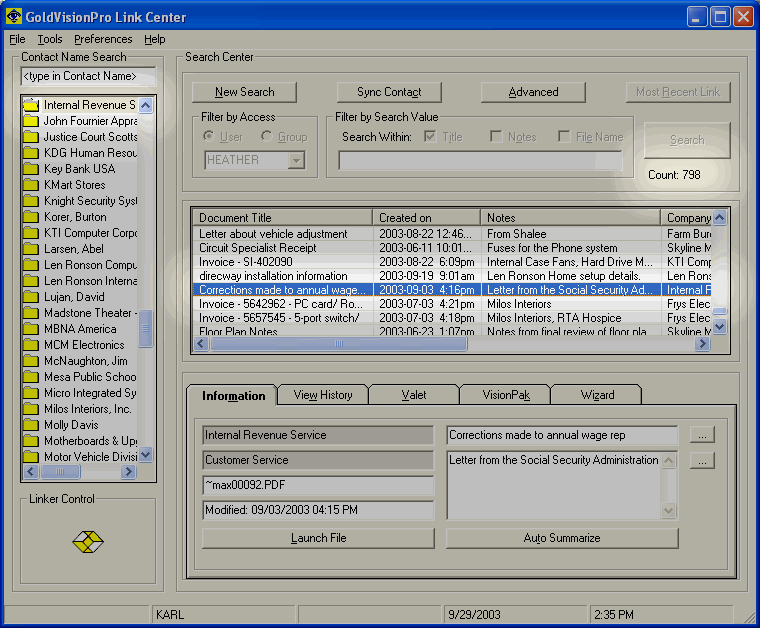Select the Key Bank USA folder icon
This screenshot has height=628, width=760.
[31, 169]
